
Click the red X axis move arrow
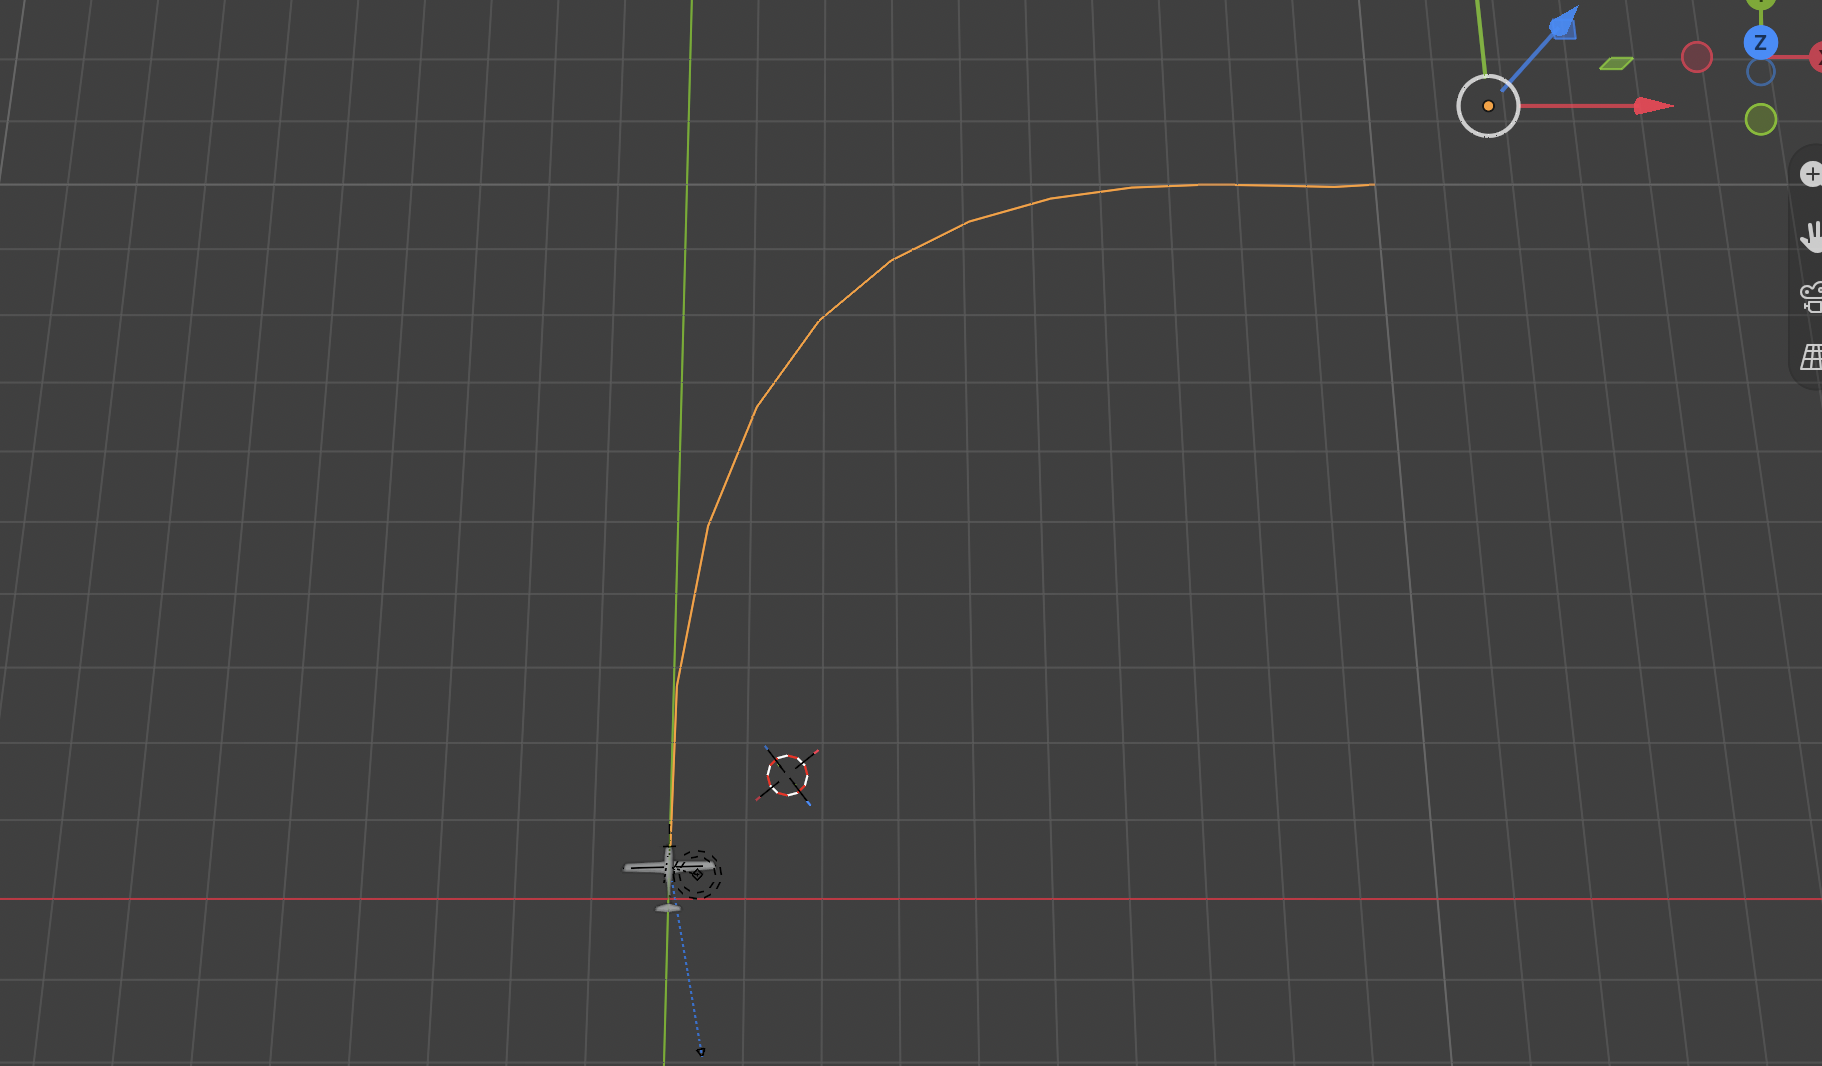(x=1654, y=106)
